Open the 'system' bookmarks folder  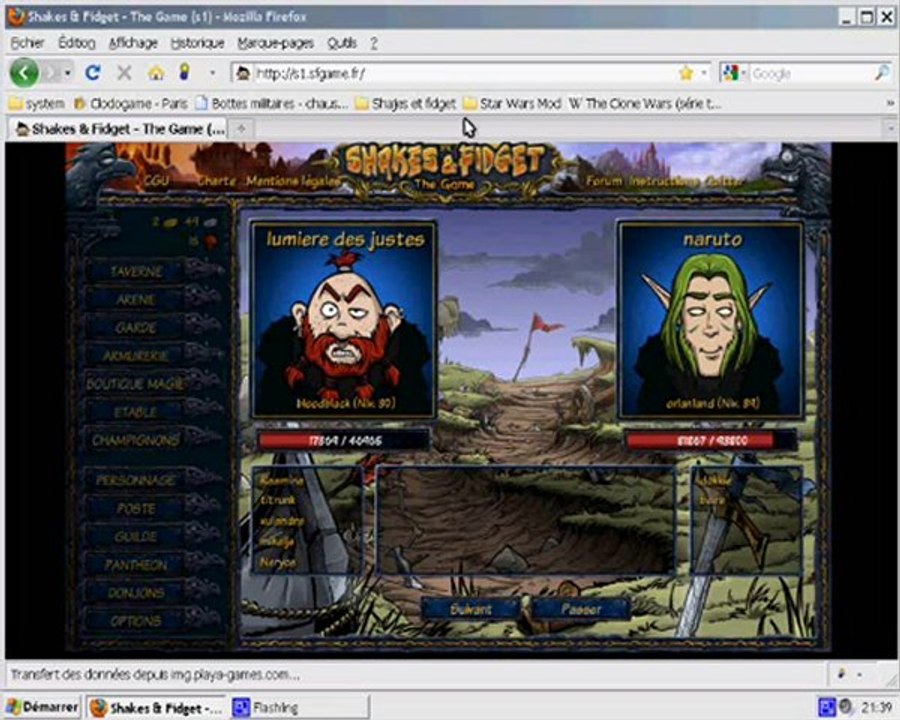tap(37, 104)
